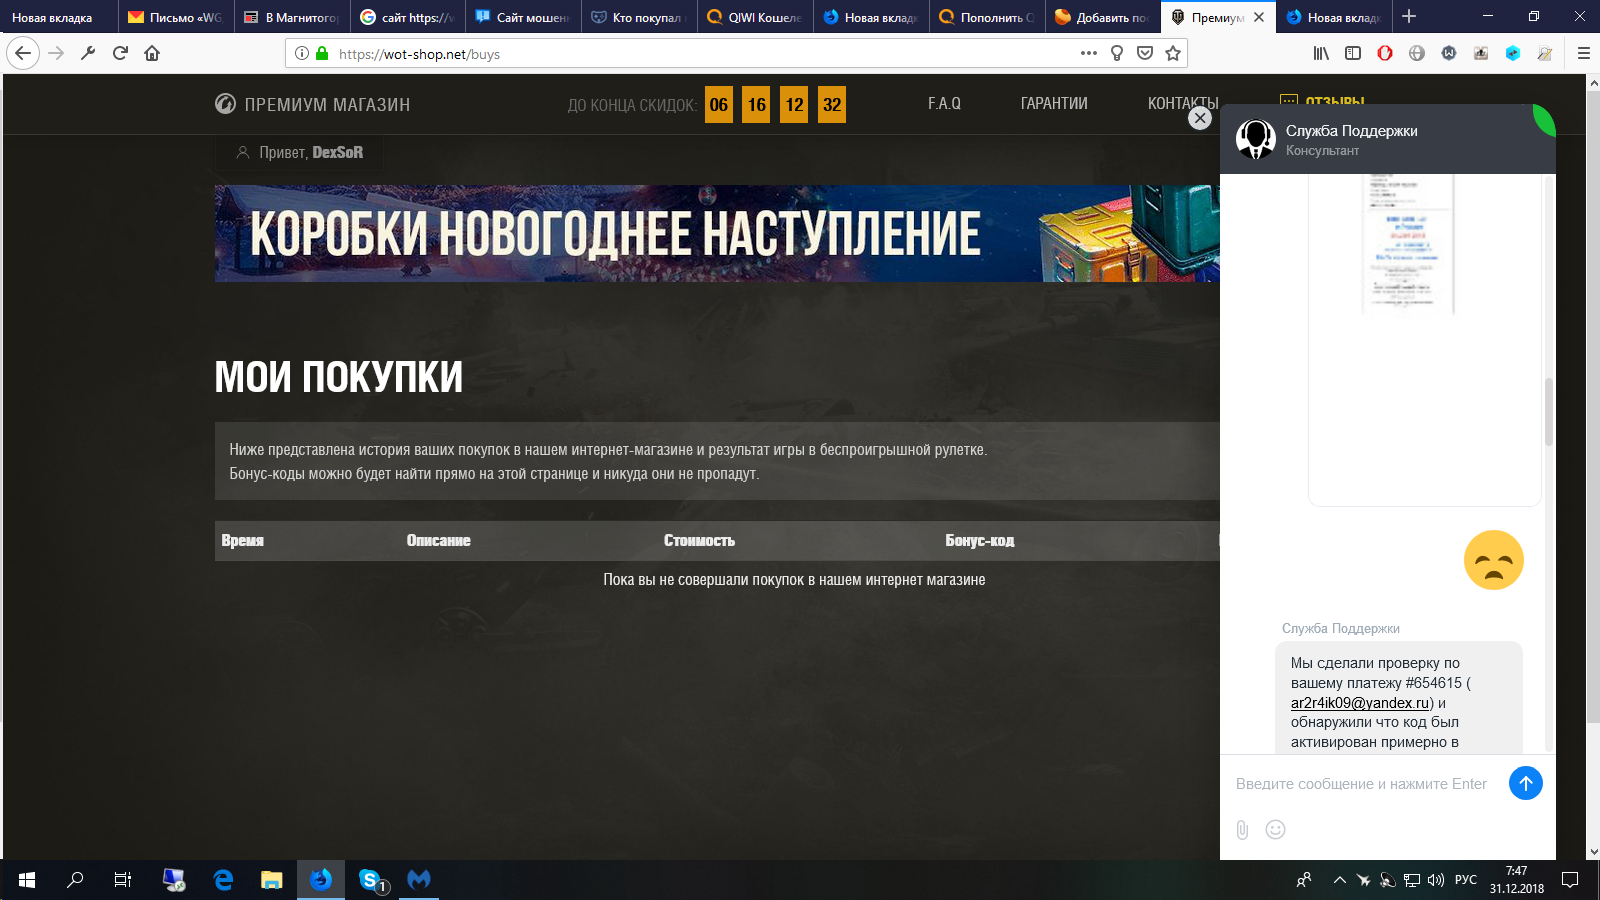Open the blue cube extension icon
The width and height of the screenshot is (1600, 900).
click(1513, 53)
